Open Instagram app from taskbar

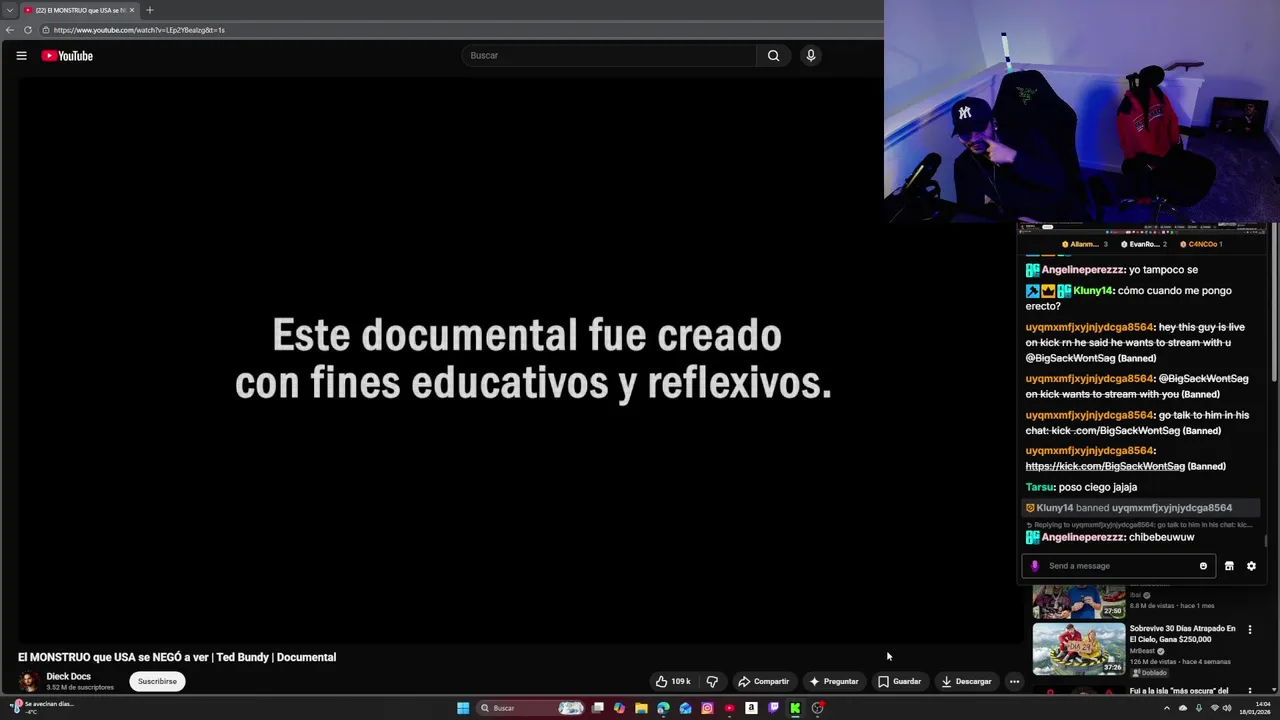point(707,708)
